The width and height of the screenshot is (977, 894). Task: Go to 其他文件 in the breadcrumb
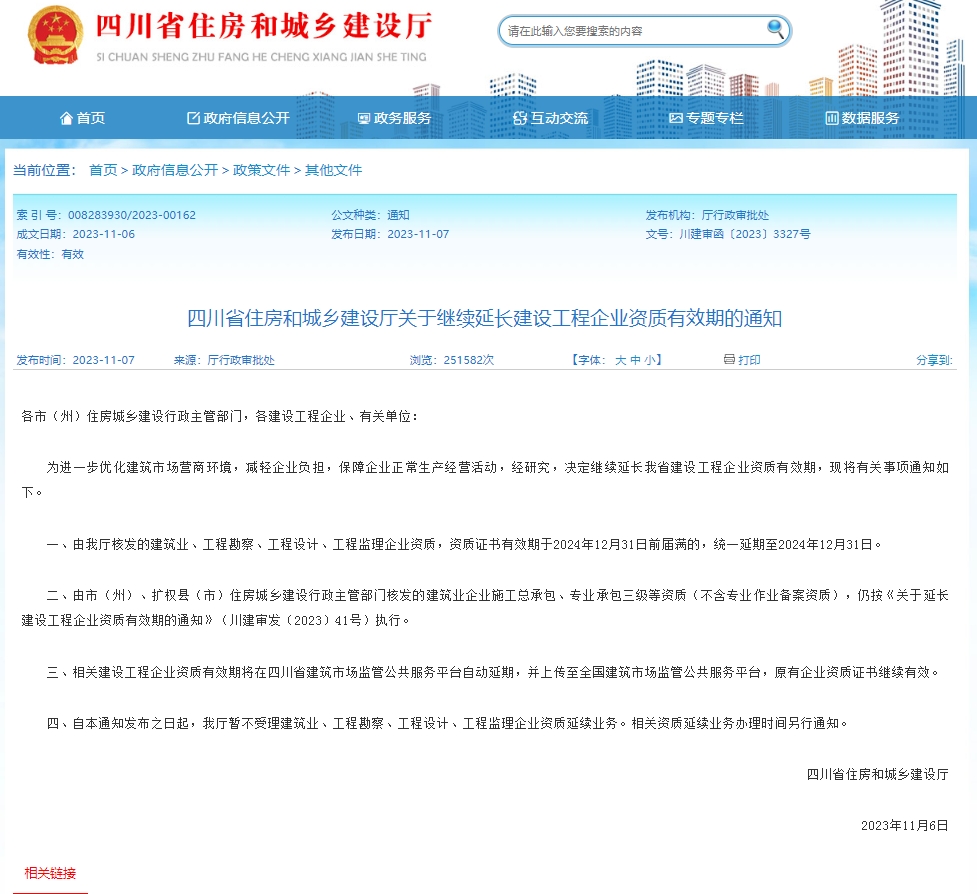coord(333,170)
